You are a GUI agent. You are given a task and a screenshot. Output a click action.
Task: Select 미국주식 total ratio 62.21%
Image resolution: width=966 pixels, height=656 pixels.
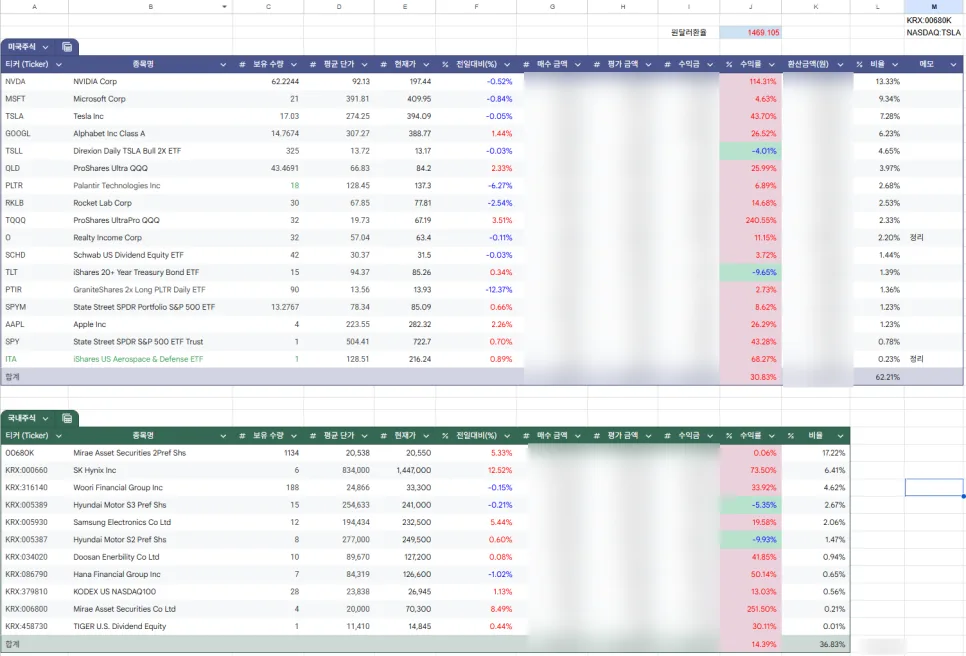[x=878, y=377]
